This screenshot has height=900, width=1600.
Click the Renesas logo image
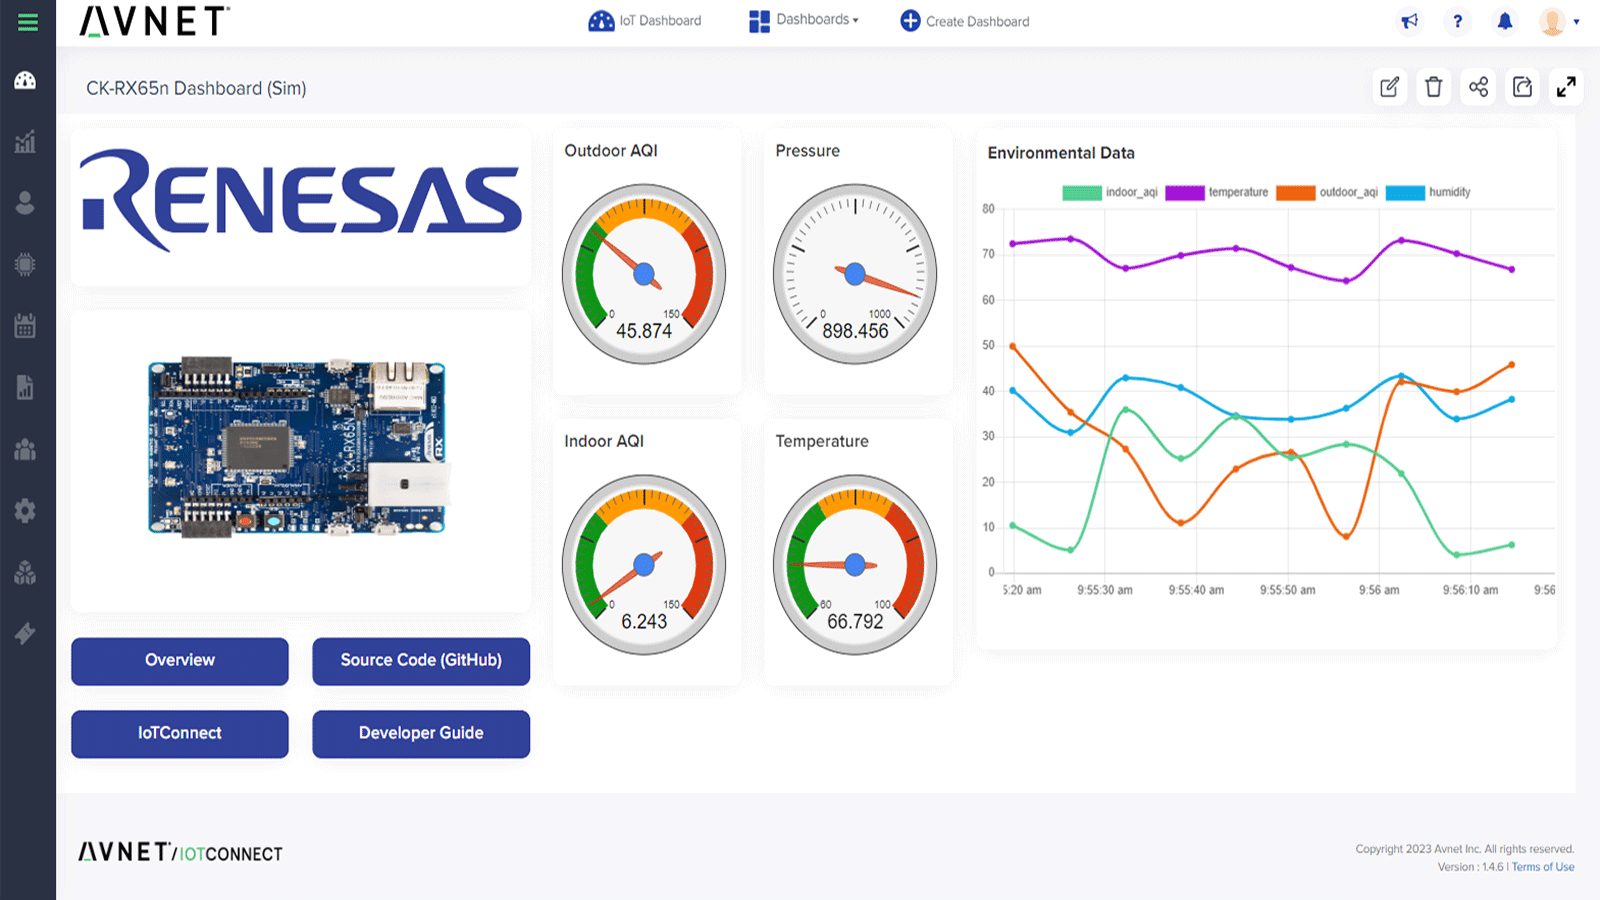pyautogui.click(x=300, y=200)
